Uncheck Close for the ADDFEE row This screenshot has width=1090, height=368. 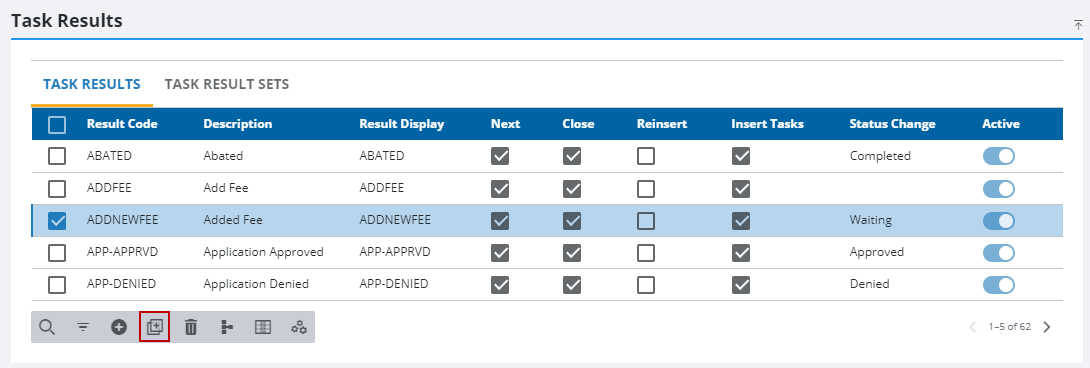click(571, 189)
